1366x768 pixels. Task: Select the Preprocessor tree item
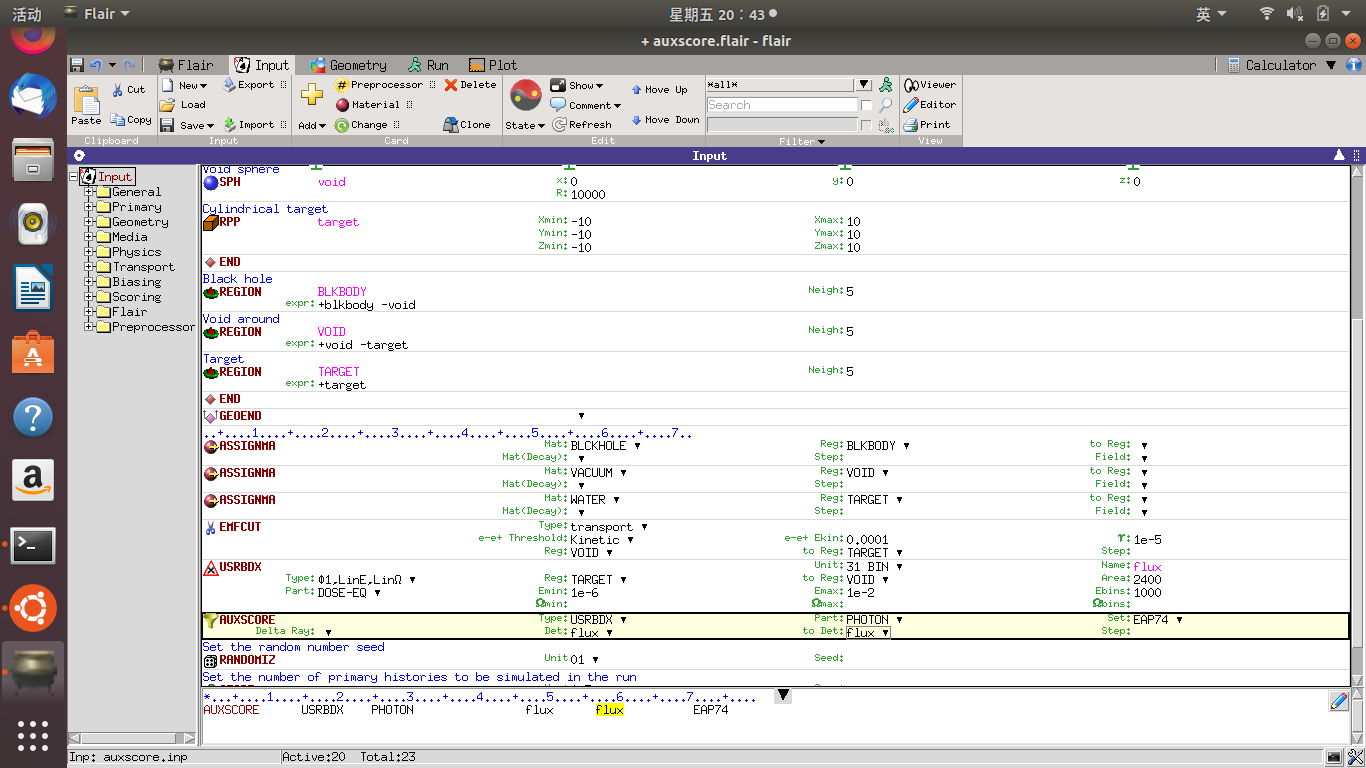[153, 327]
